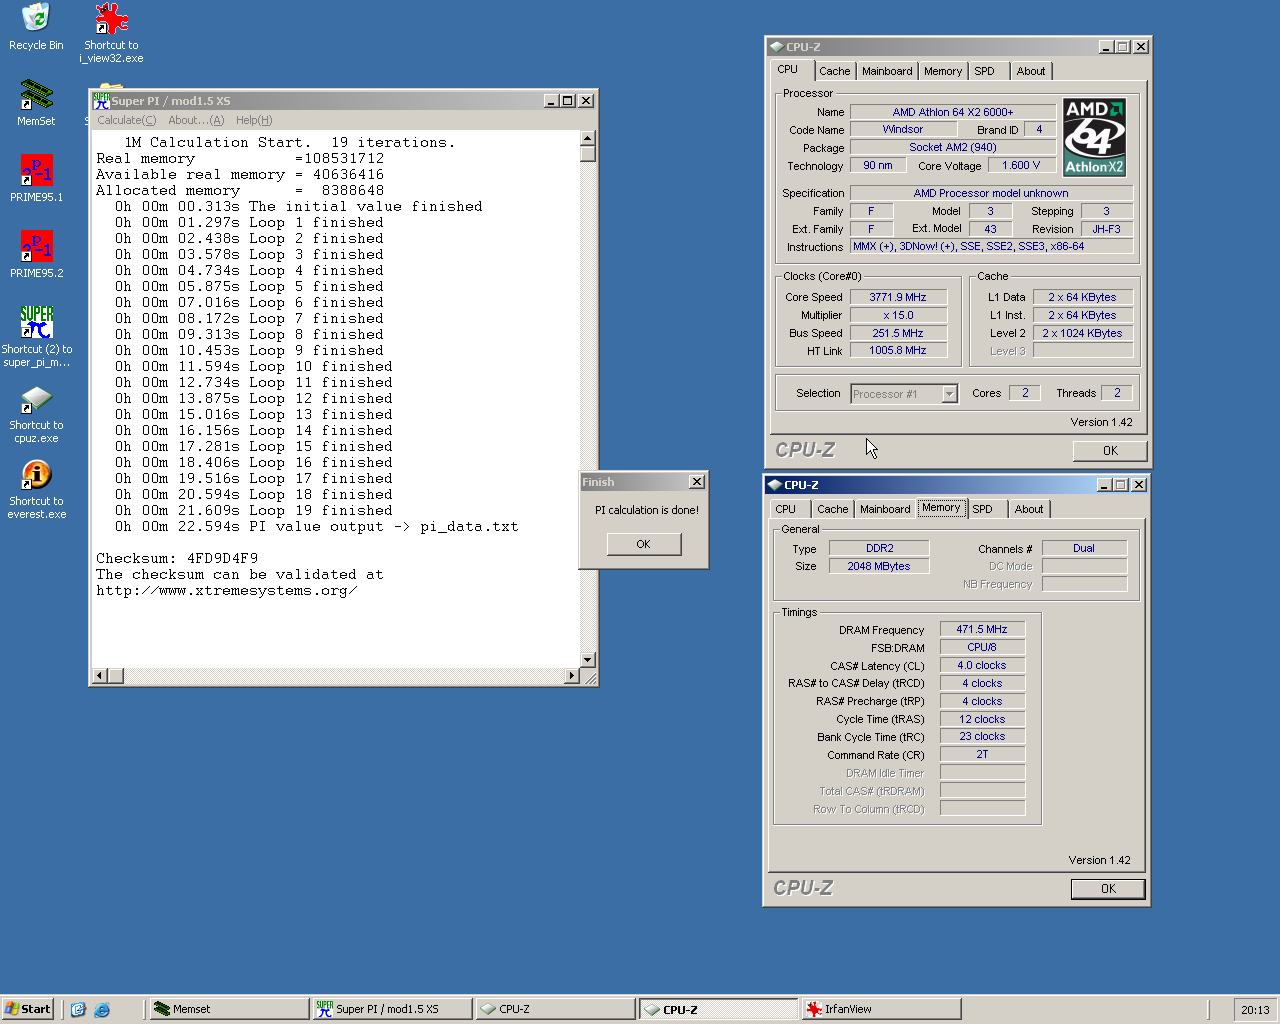Screen dimensions: 1280x1024
Task: Click the Level 2 cache value 2 x 1024 KBytes
Action: coord(1082,333)
